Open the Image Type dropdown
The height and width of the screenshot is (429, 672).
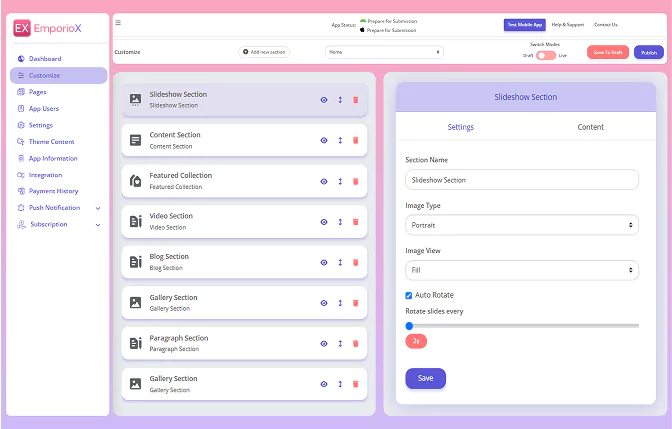(521, 225)
